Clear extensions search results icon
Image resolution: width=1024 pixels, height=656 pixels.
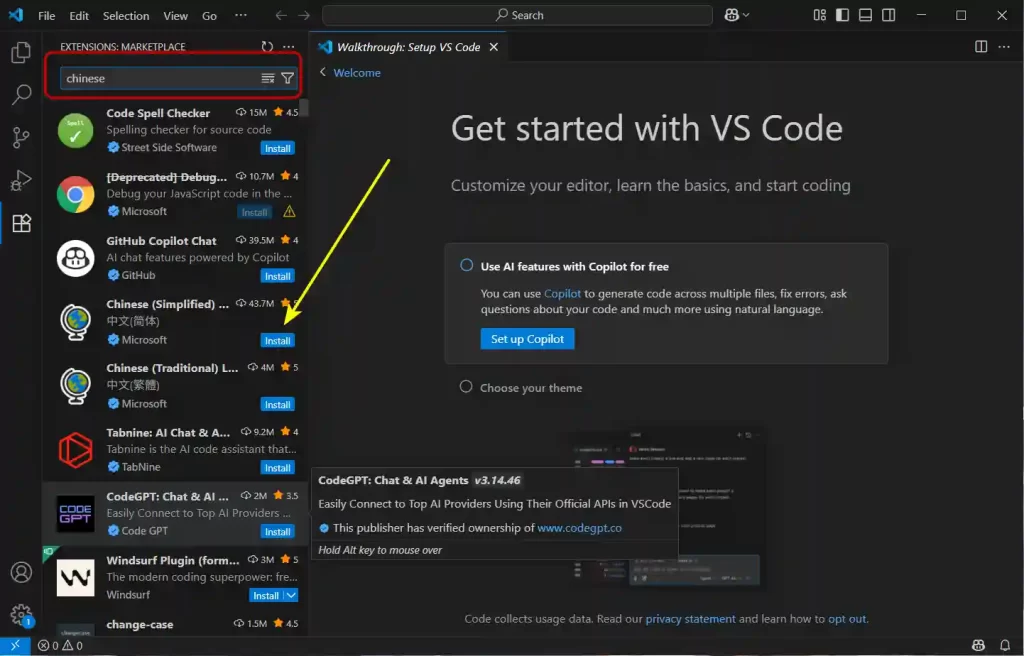pyautogui.click(x=268, y=78)
